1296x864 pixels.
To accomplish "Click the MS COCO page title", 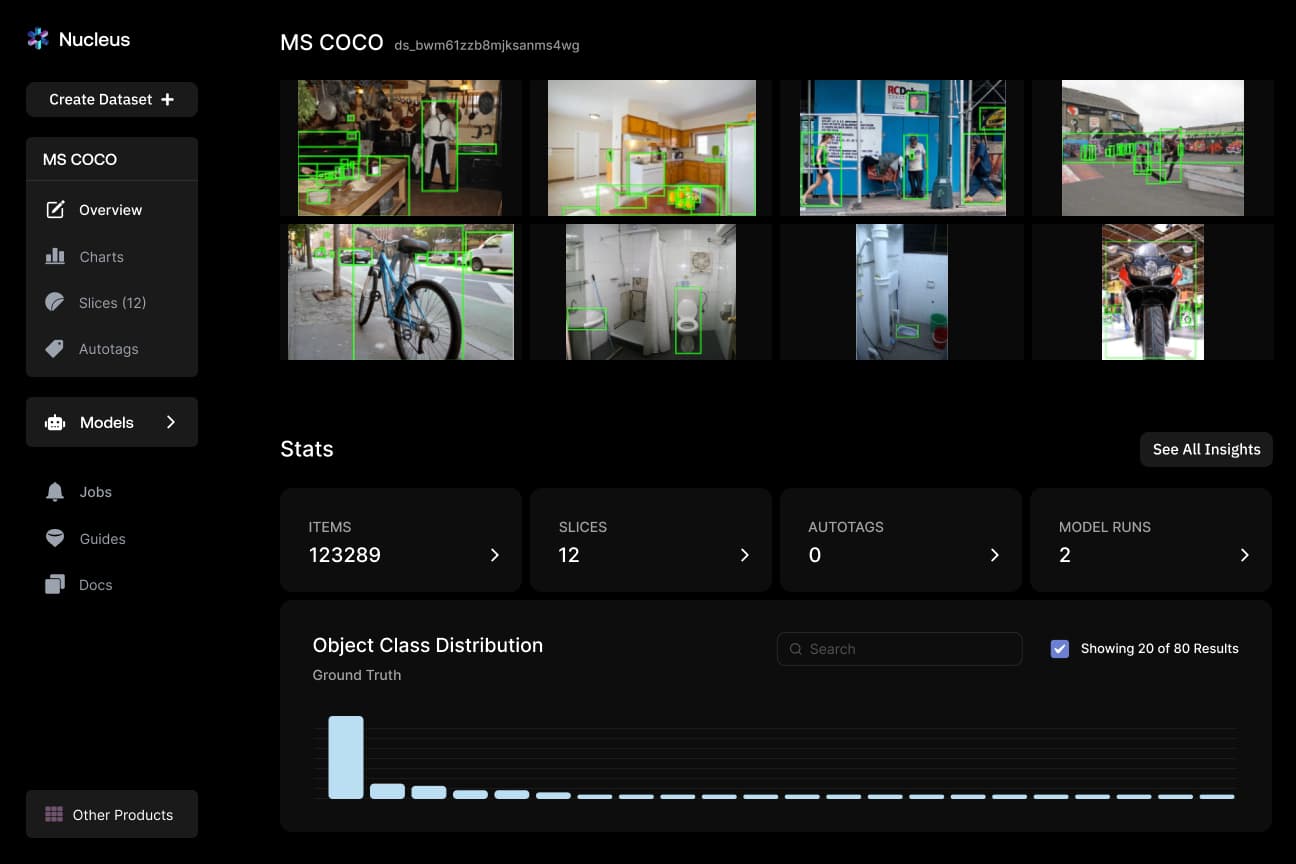I will coord(332,43).
